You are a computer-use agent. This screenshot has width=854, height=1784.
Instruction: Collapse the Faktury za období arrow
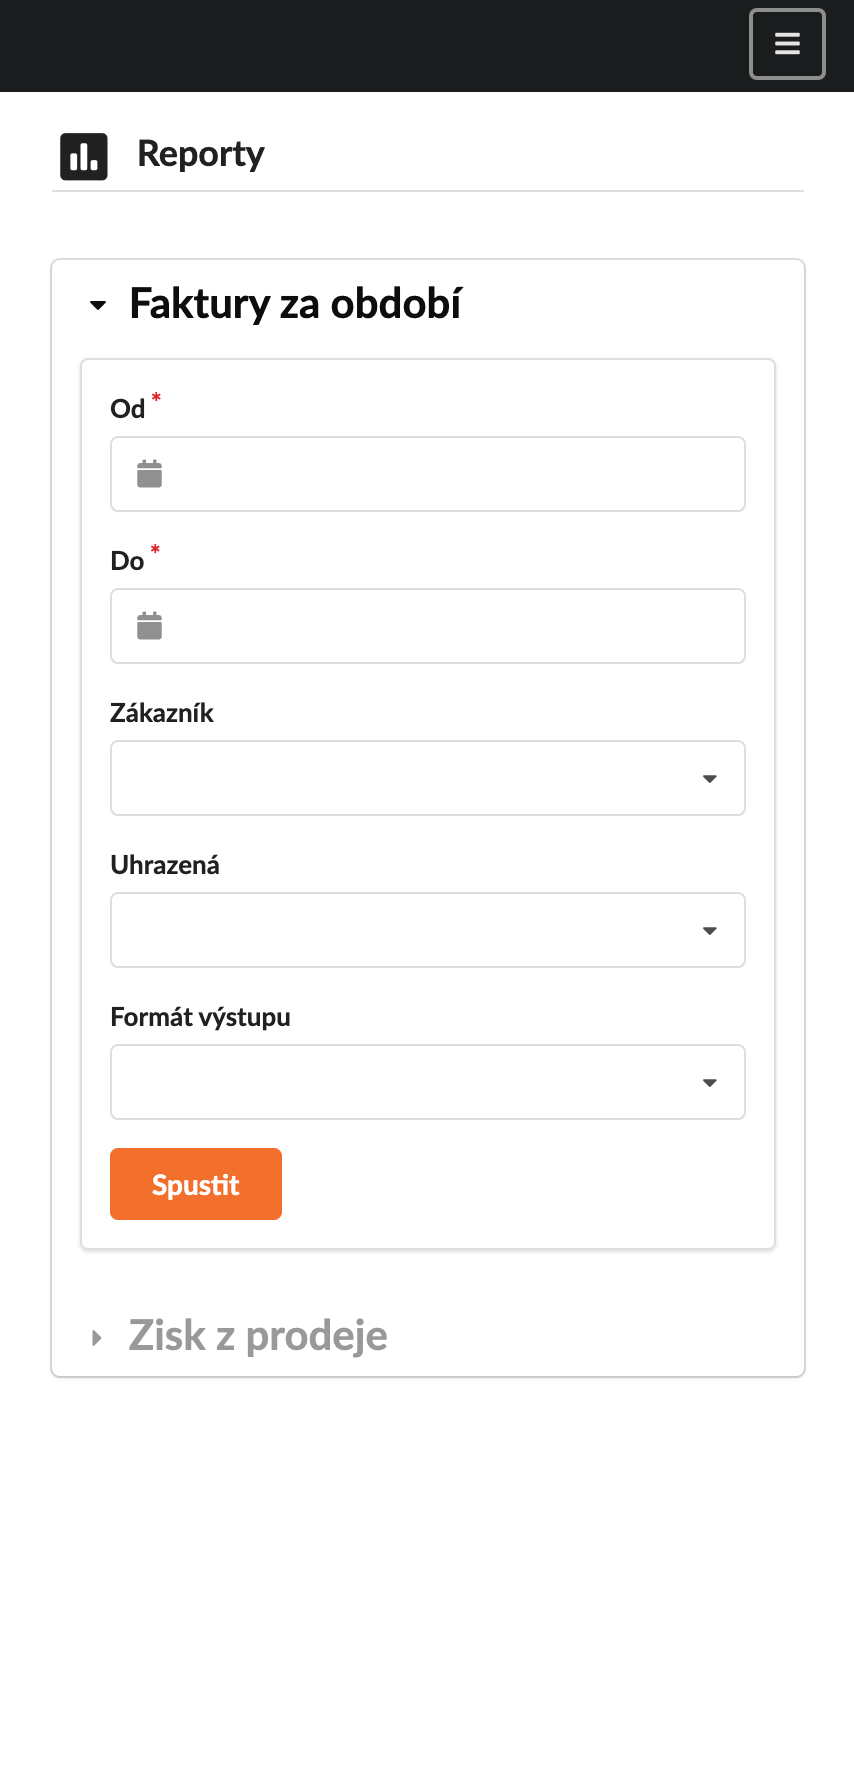coord(98,305)
